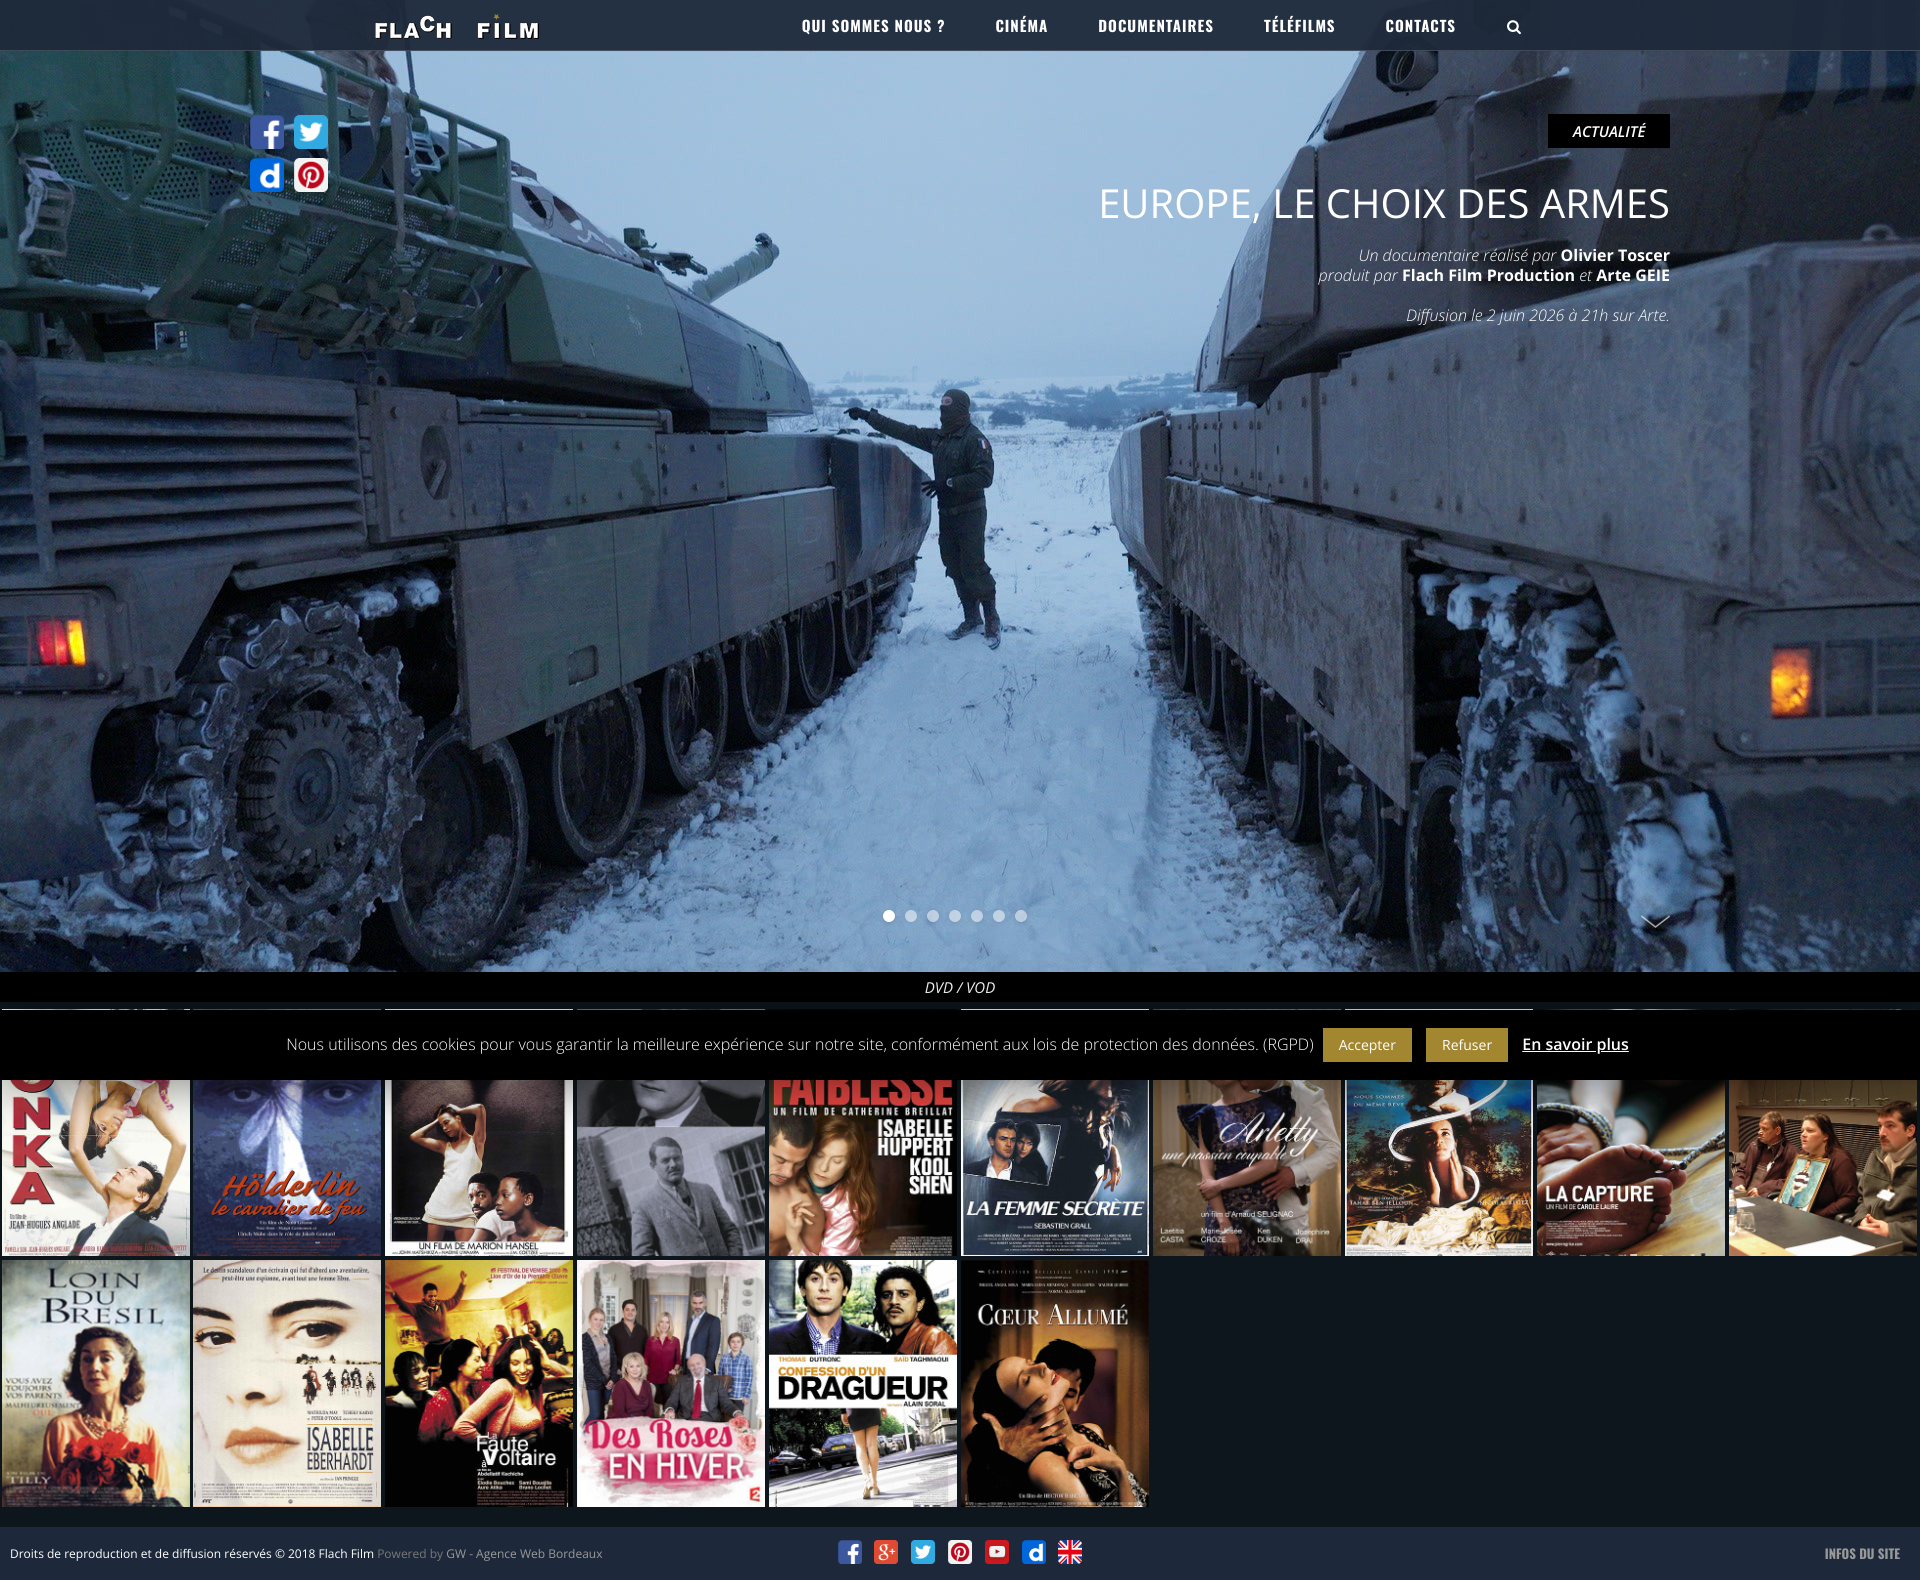The image size is (1920, 1580).
Task: Select second slideshow dot
Action: coord(911,916)
